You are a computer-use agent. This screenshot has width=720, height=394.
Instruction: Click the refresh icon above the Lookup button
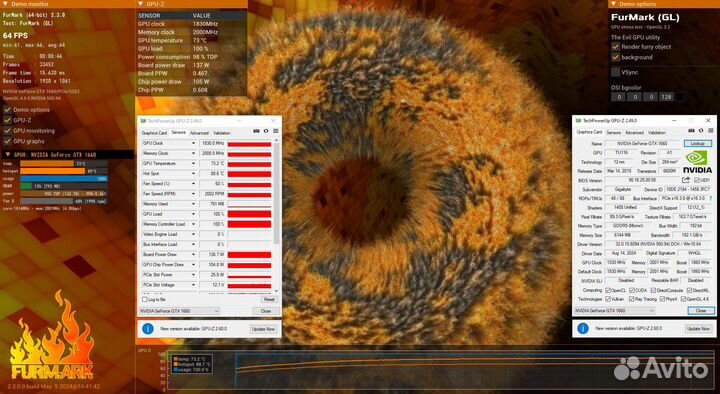tap(701, 131)
